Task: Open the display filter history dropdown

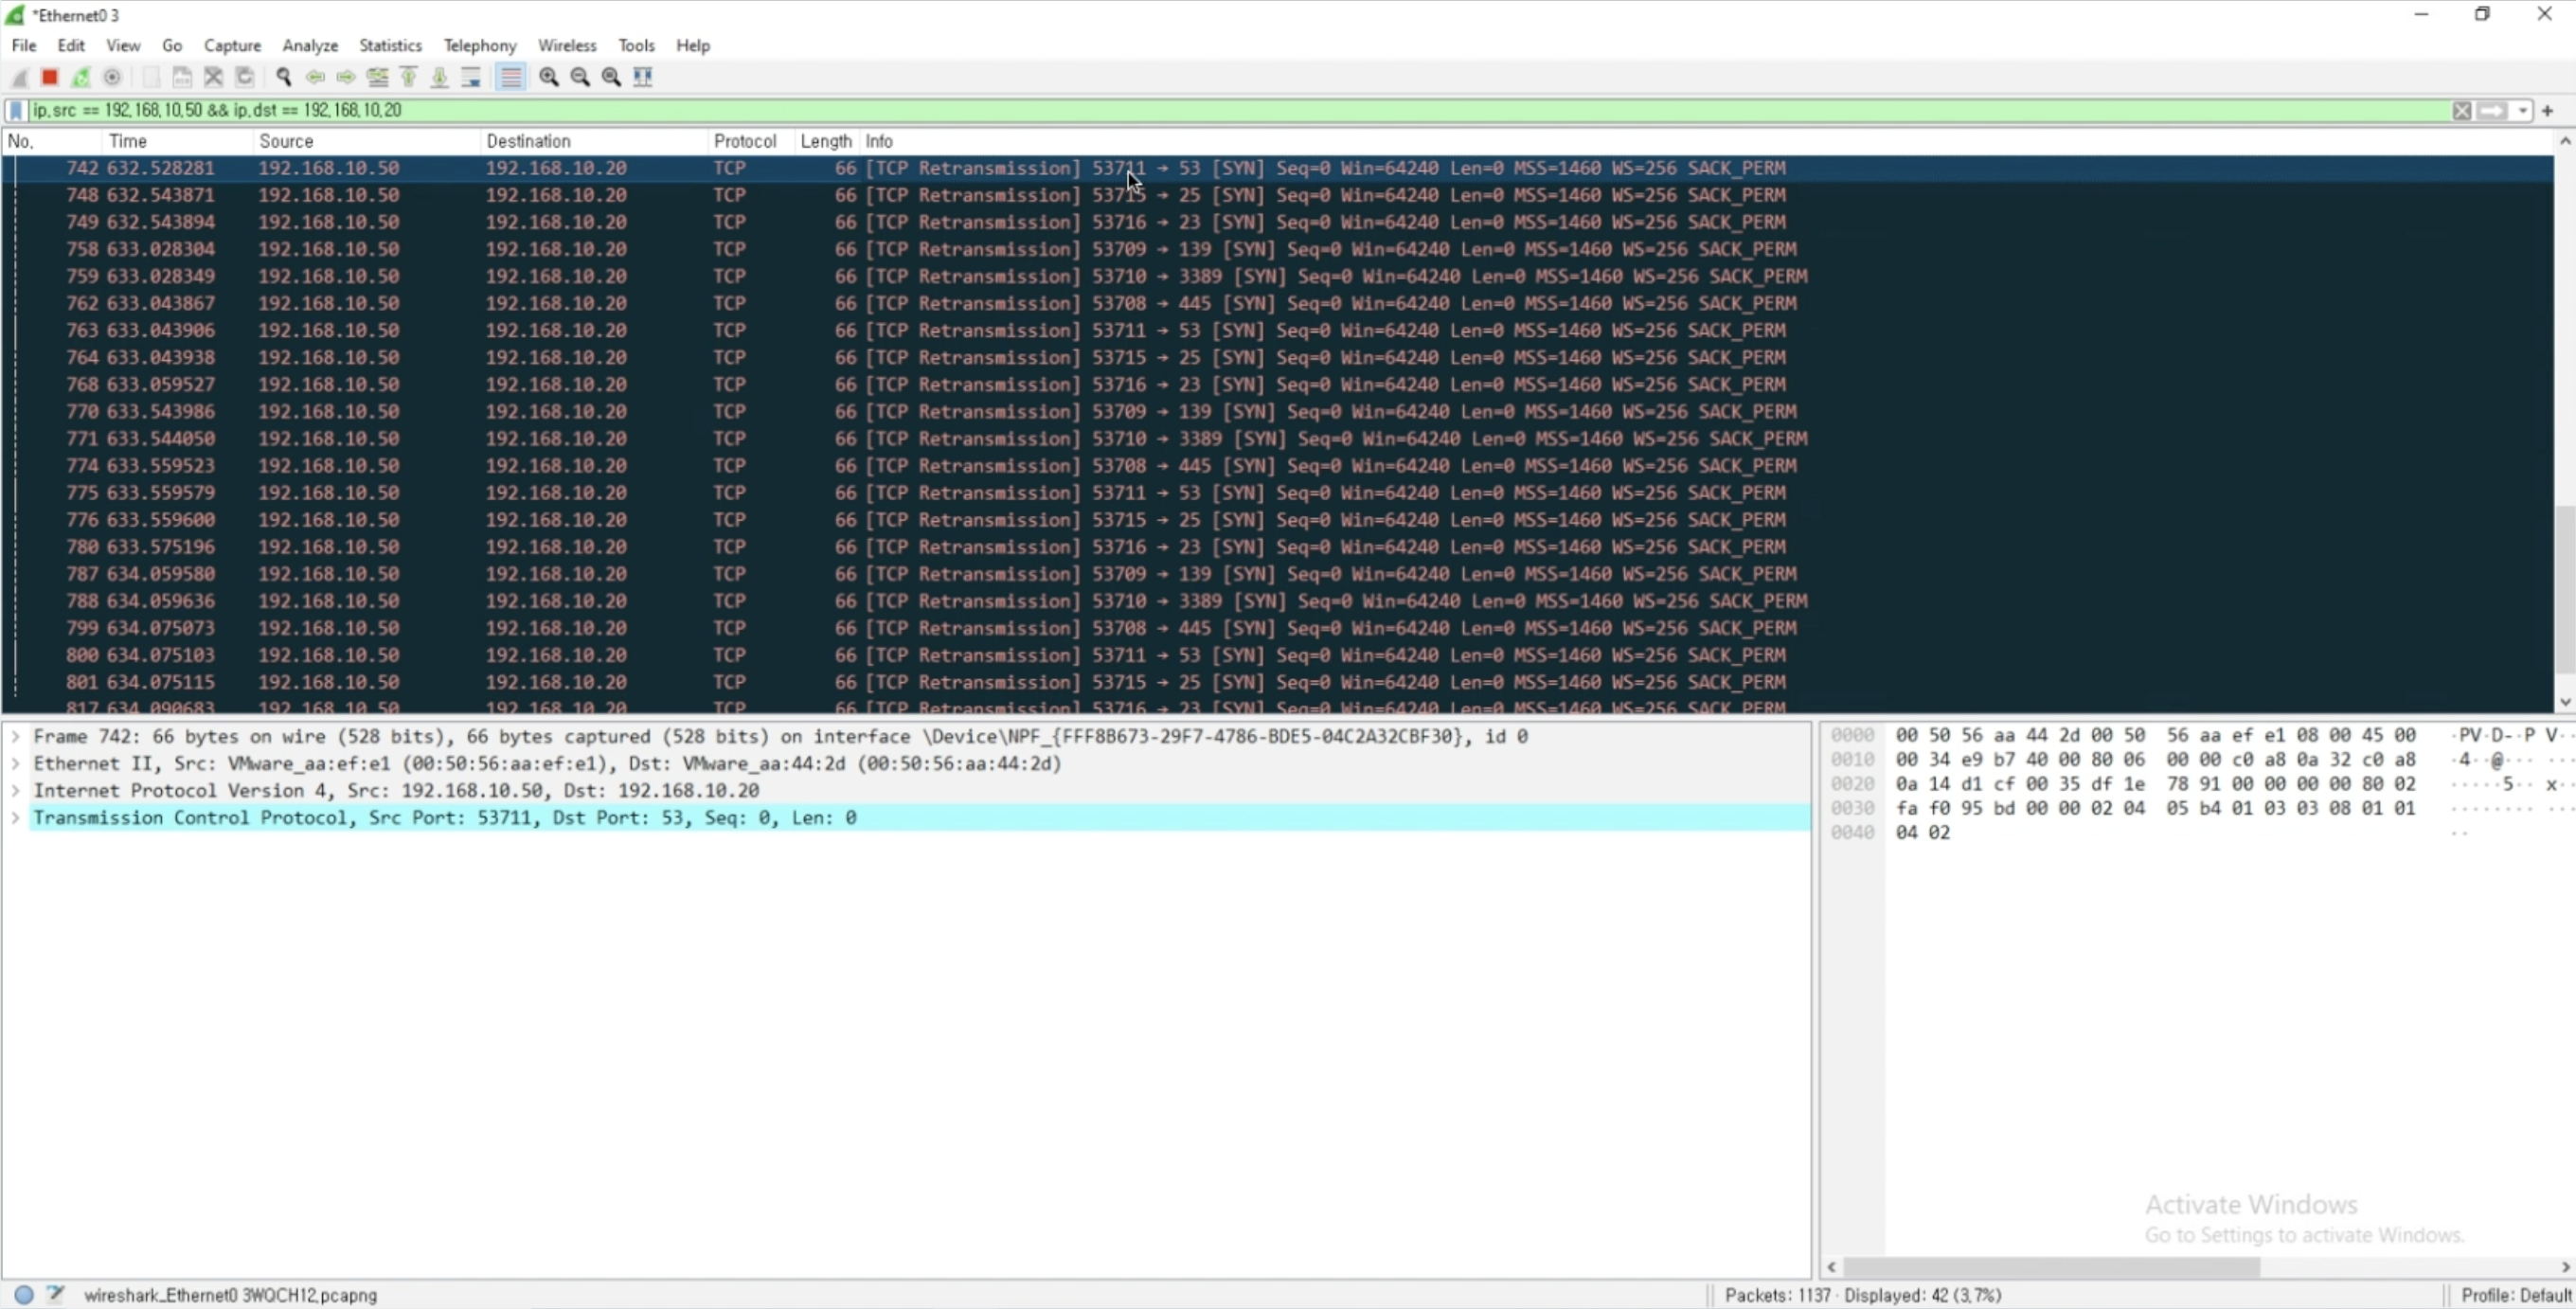Action: (2523, 110)
